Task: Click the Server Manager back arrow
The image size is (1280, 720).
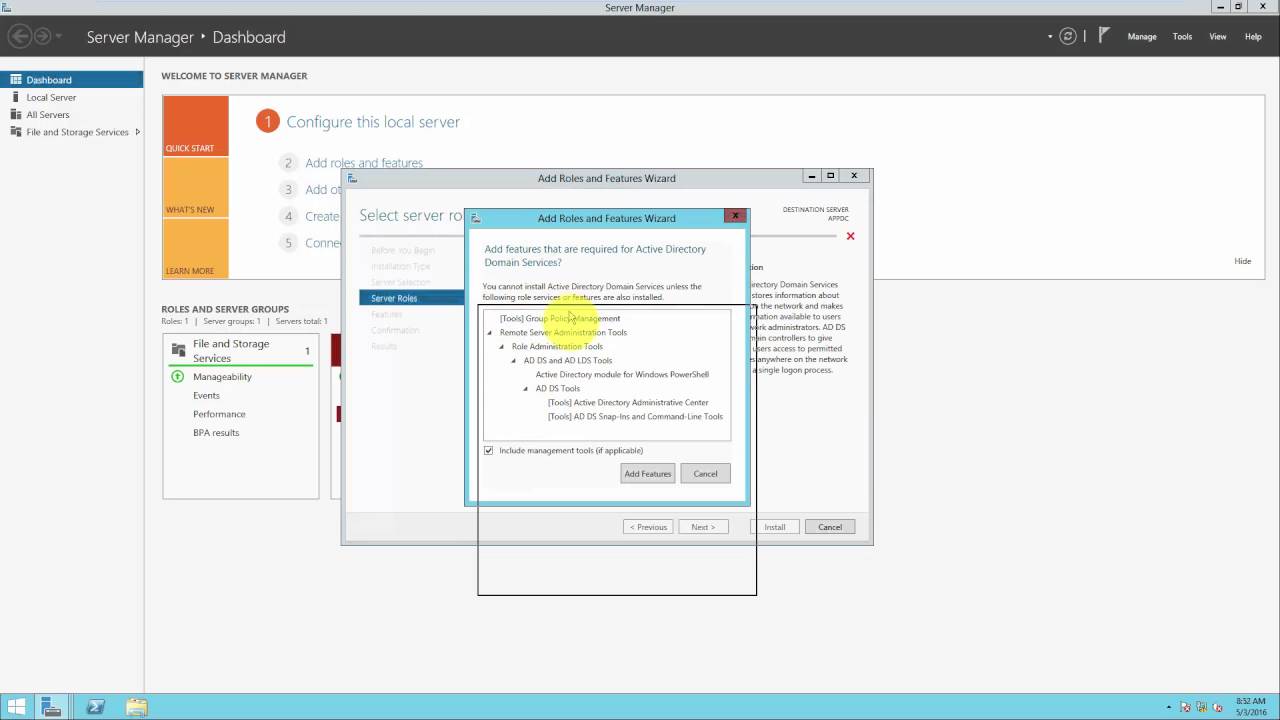Action: pyautogui.click(x=19, y=37)
